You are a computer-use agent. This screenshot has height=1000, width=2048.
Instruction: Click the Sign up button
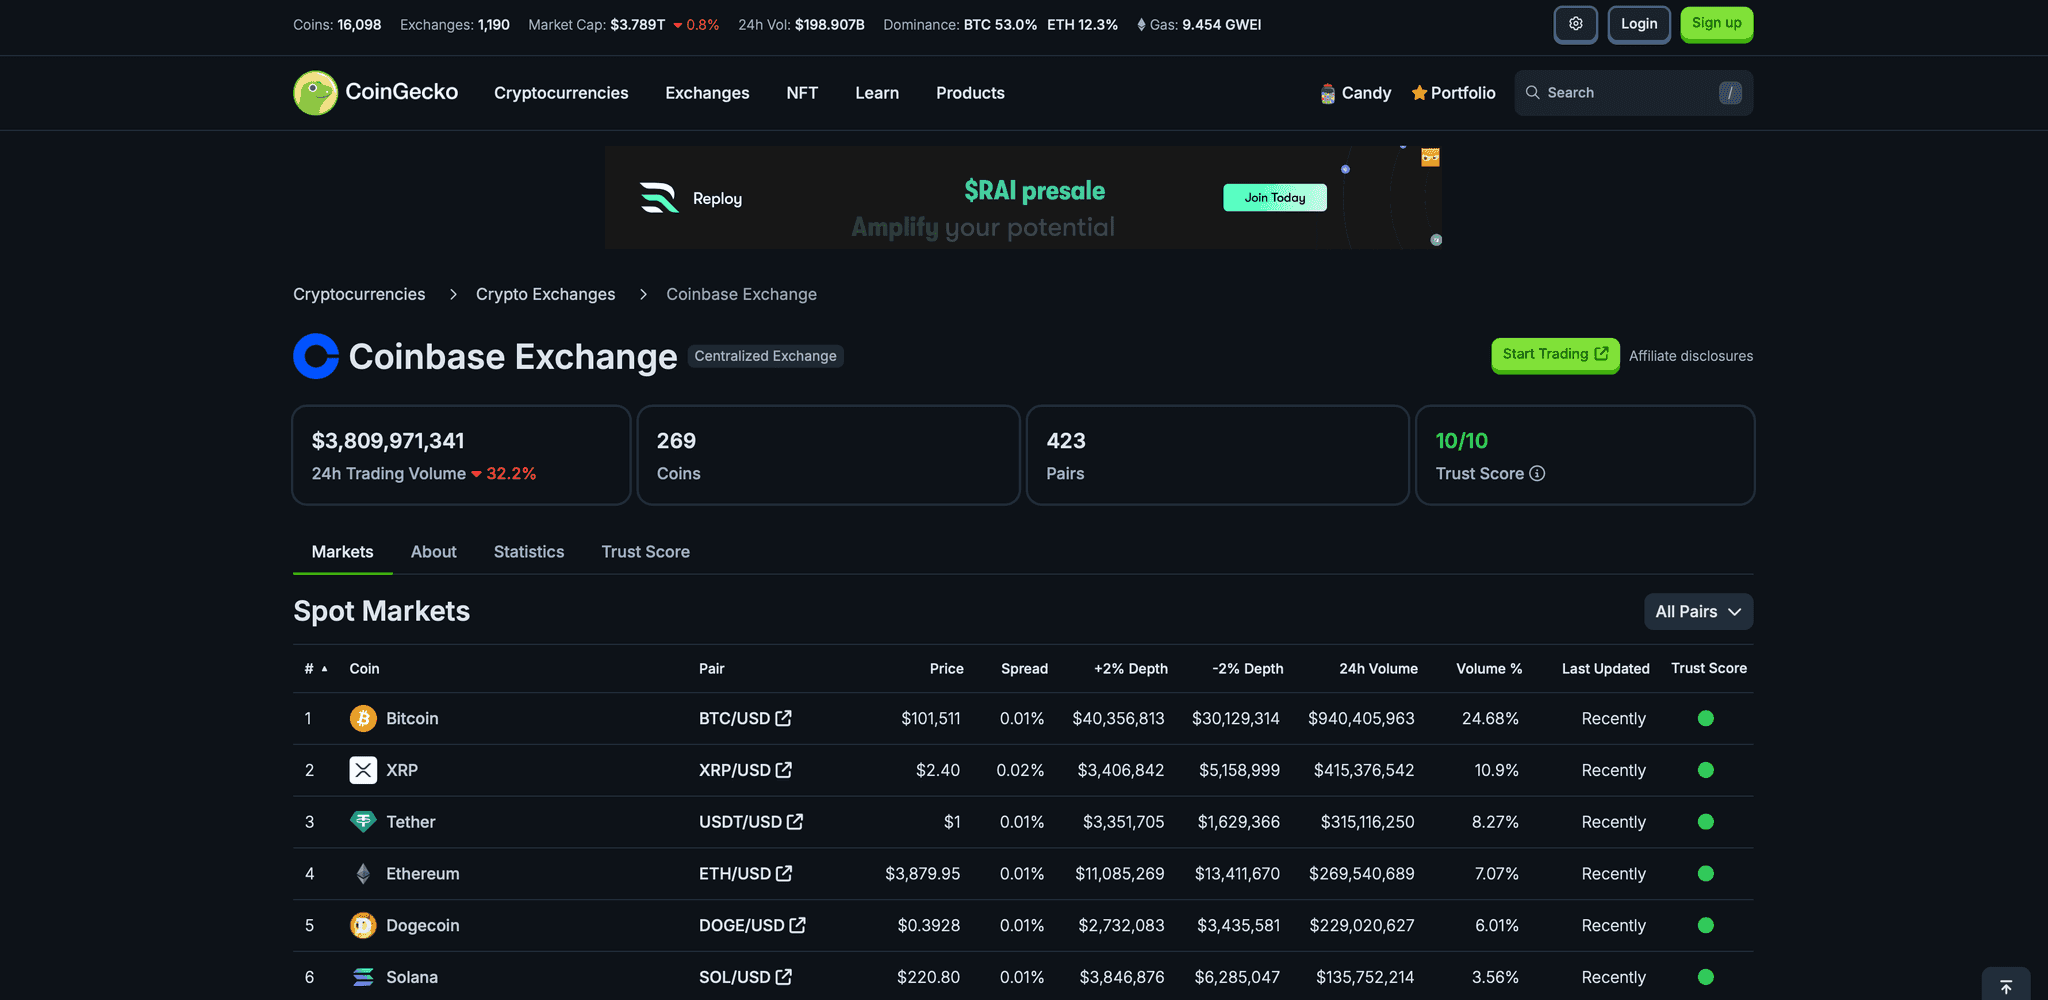[1716, 24]
